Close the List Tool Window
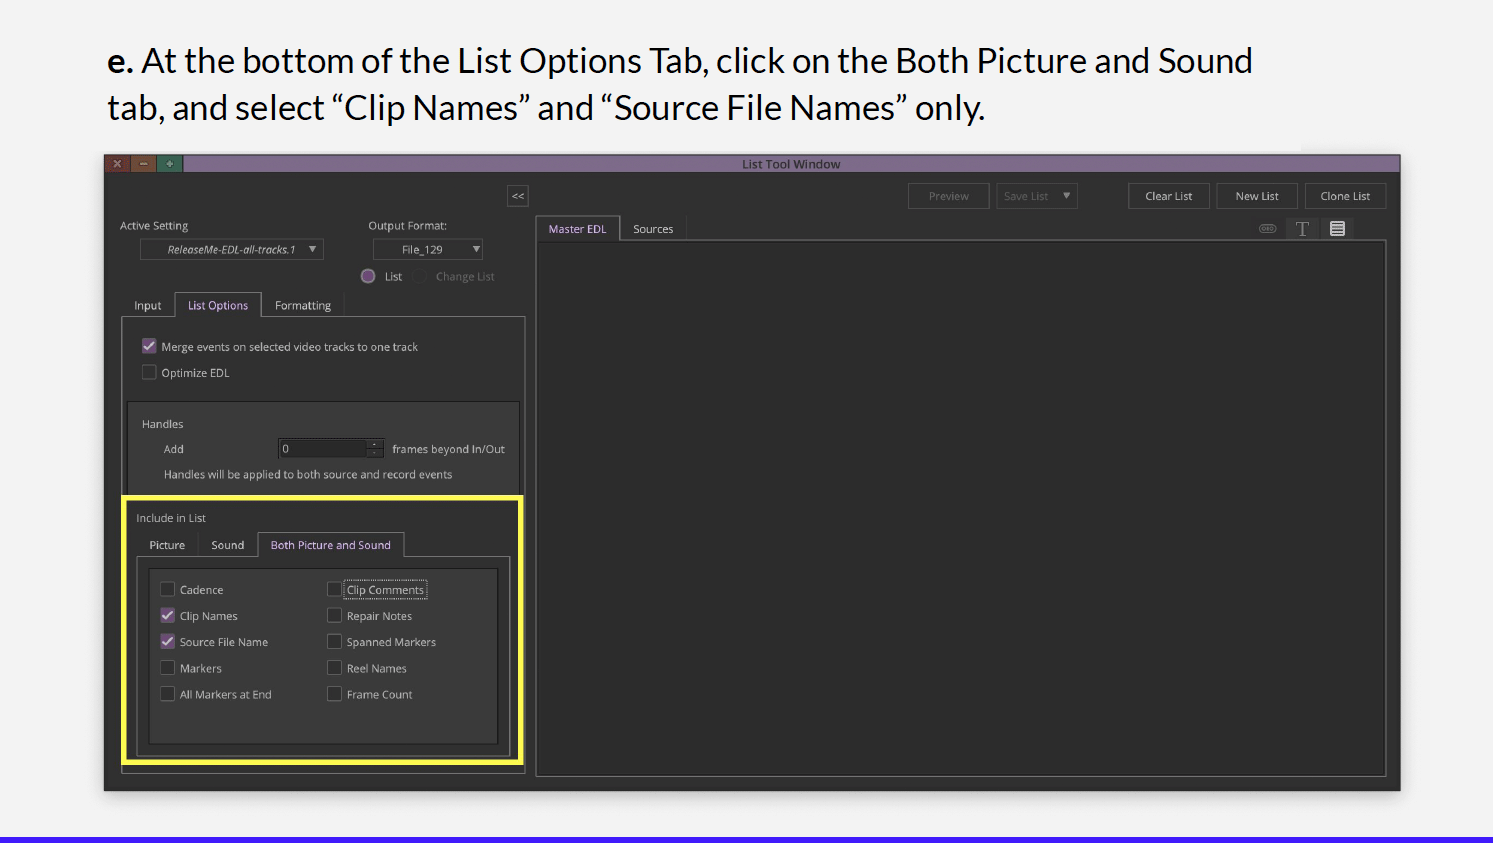 (x=118, y=164)
